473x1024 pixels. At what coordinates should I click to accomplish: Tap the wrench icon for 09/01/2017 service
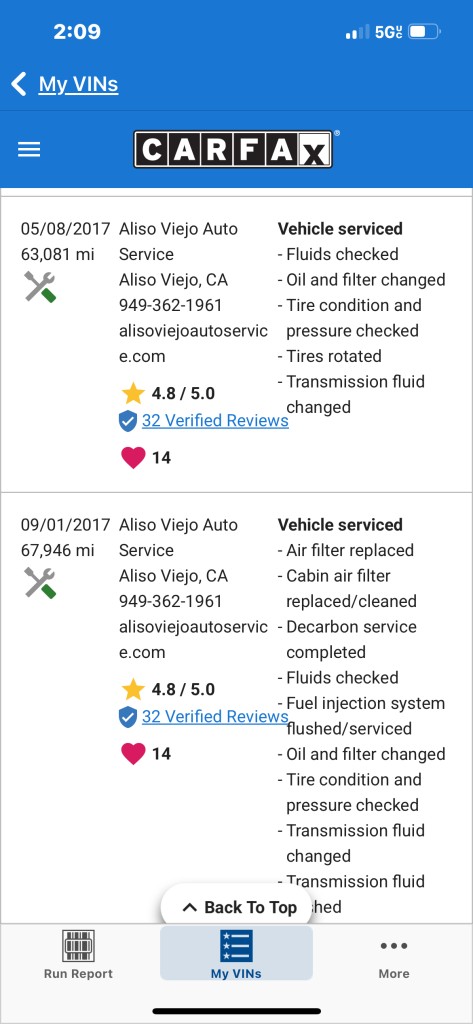point(40,583)
